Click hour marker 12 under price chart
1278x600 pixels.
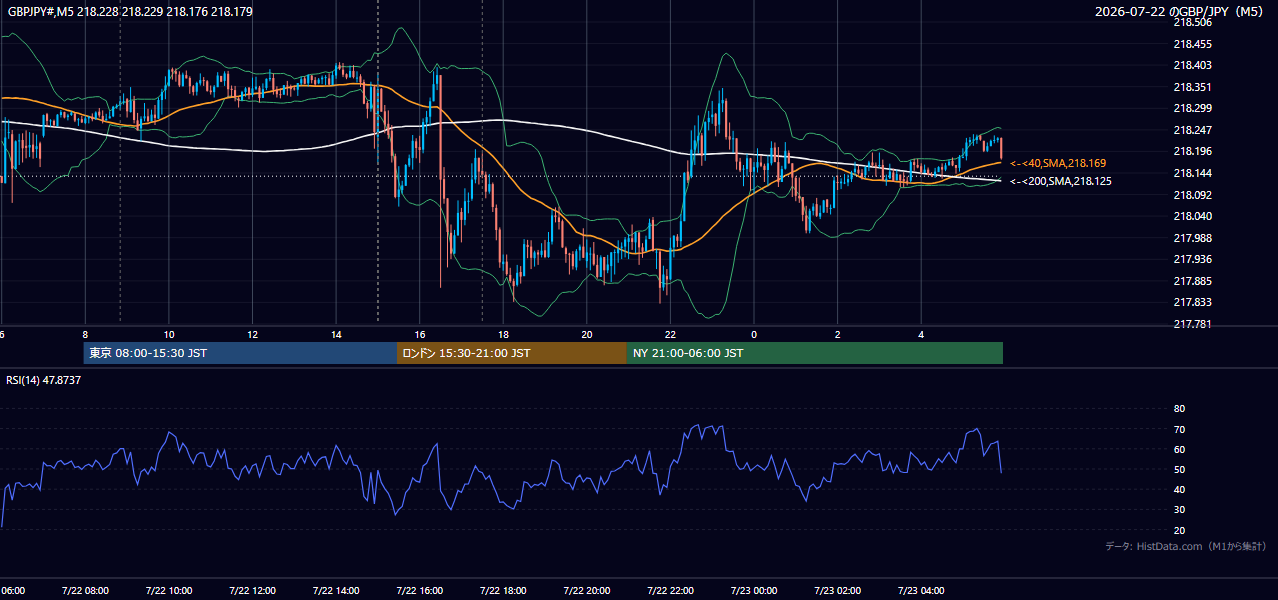(x=252, y=335)
